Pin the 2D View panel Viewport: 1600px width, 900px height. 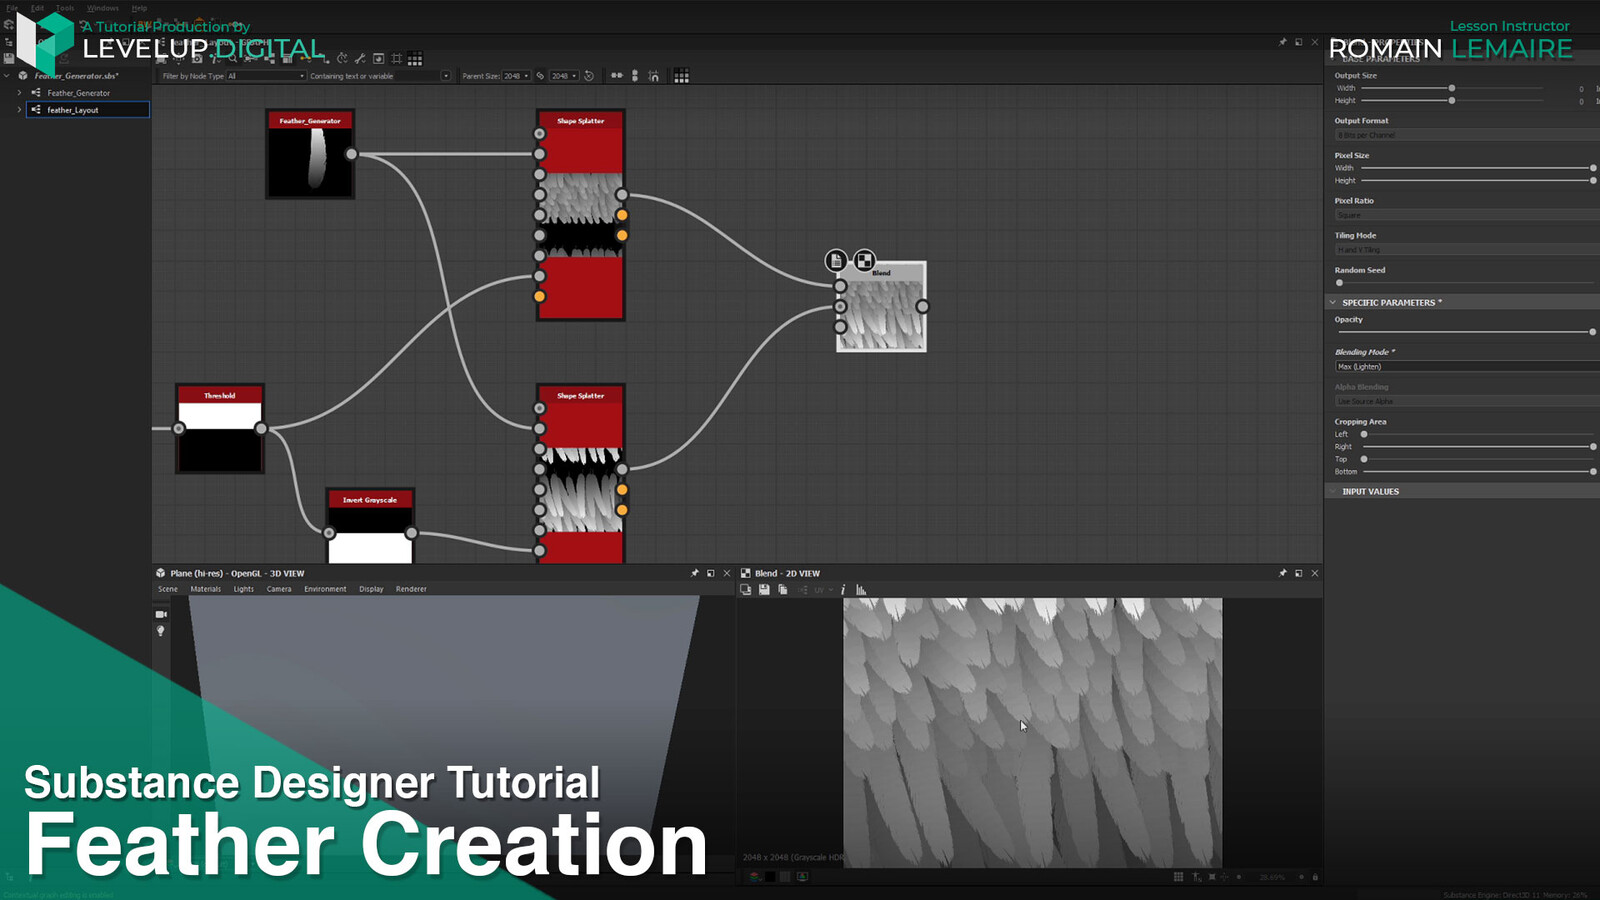[1282, 573]
